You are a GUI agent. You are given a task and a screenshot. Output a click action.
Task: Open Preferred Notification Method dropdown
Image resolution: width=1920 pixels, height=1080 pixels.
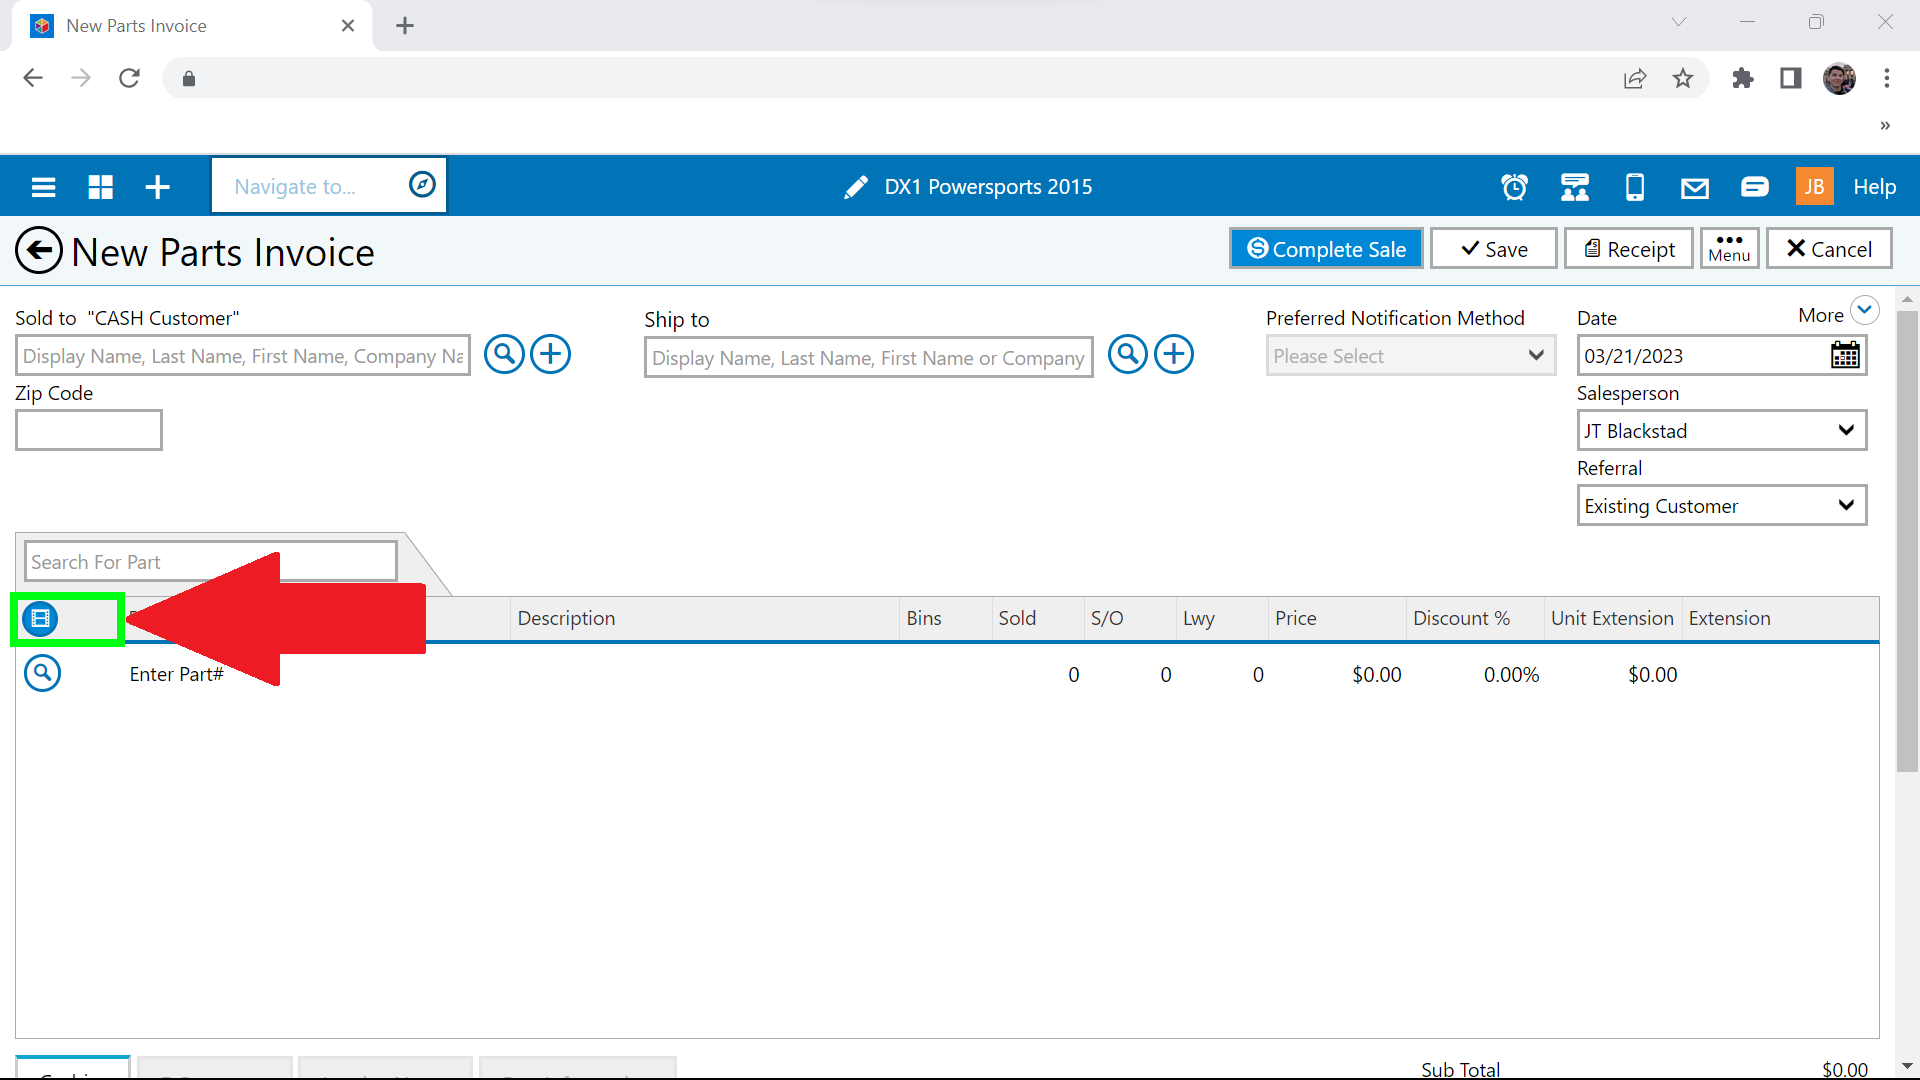pyautogui.click(x=1410, y=356)
